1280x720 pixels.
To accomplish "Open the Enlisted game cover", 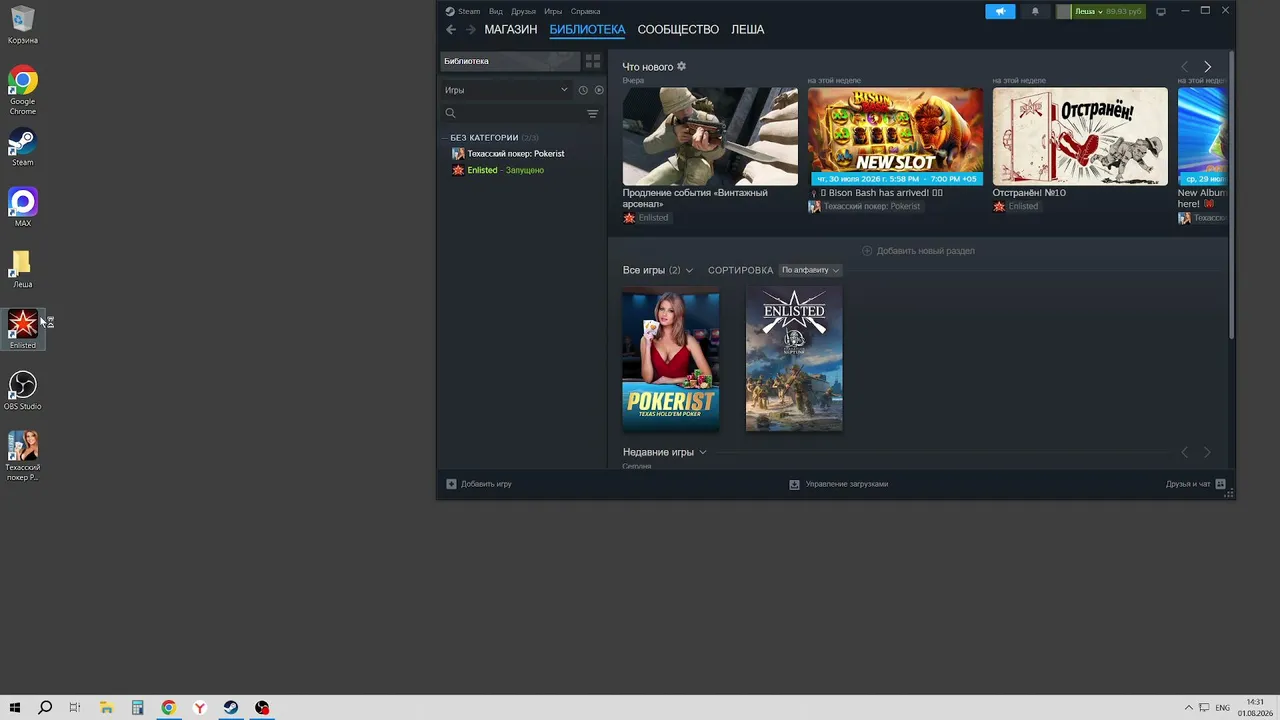I will (794, 359).
